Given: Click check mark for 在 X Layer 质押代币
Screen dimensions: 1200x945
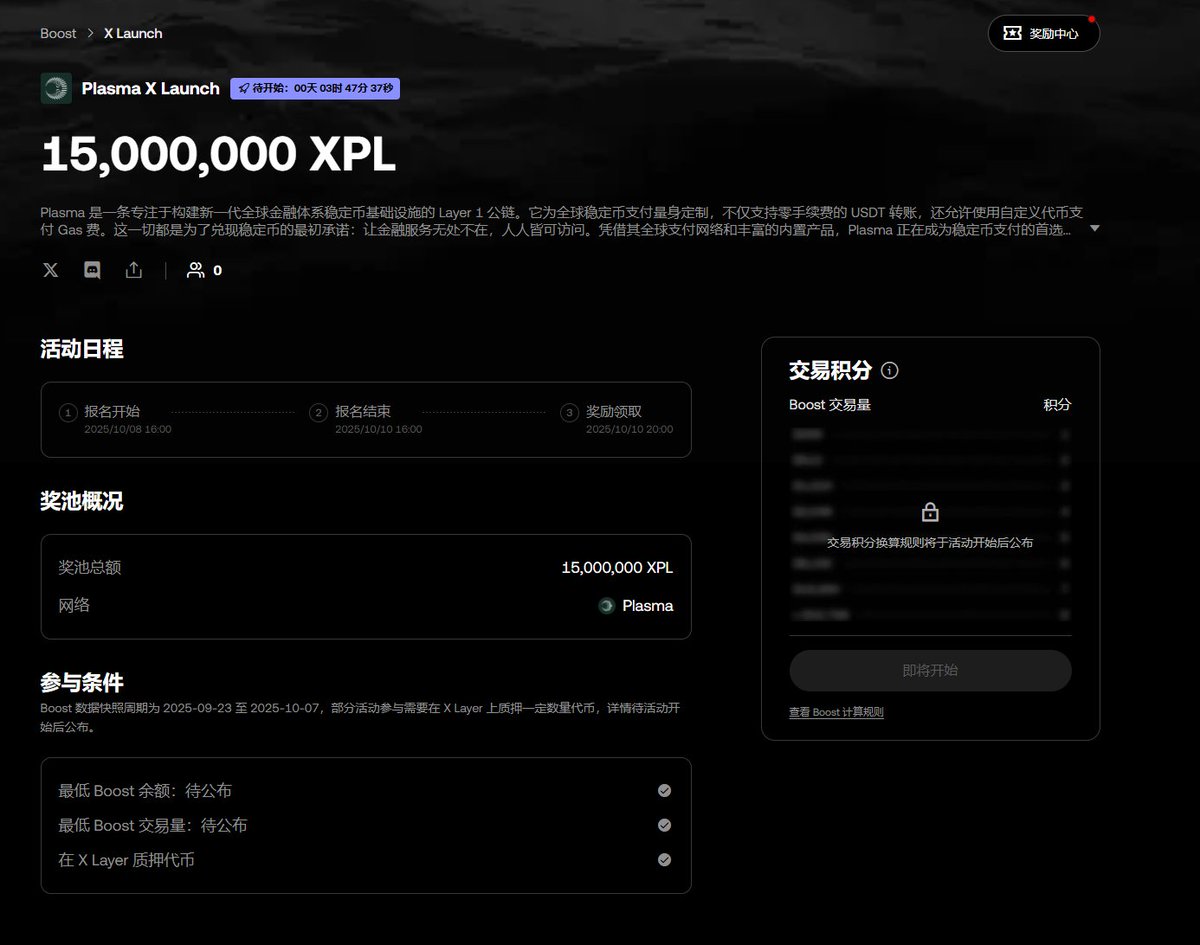Looking at the screenshot, I should 664,859.
